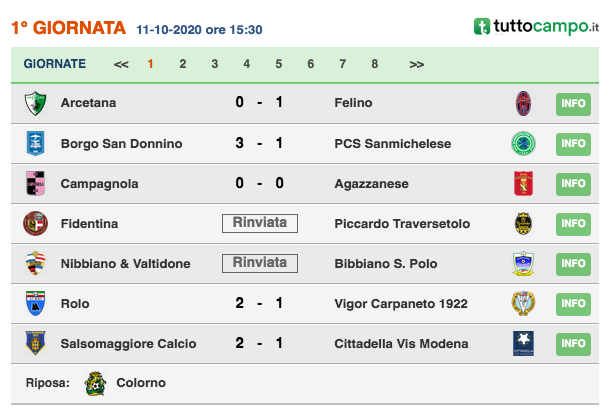This screenshot has width=614, height=420.
Task: Open the Felino club logo
Action: tap(523, 103)
